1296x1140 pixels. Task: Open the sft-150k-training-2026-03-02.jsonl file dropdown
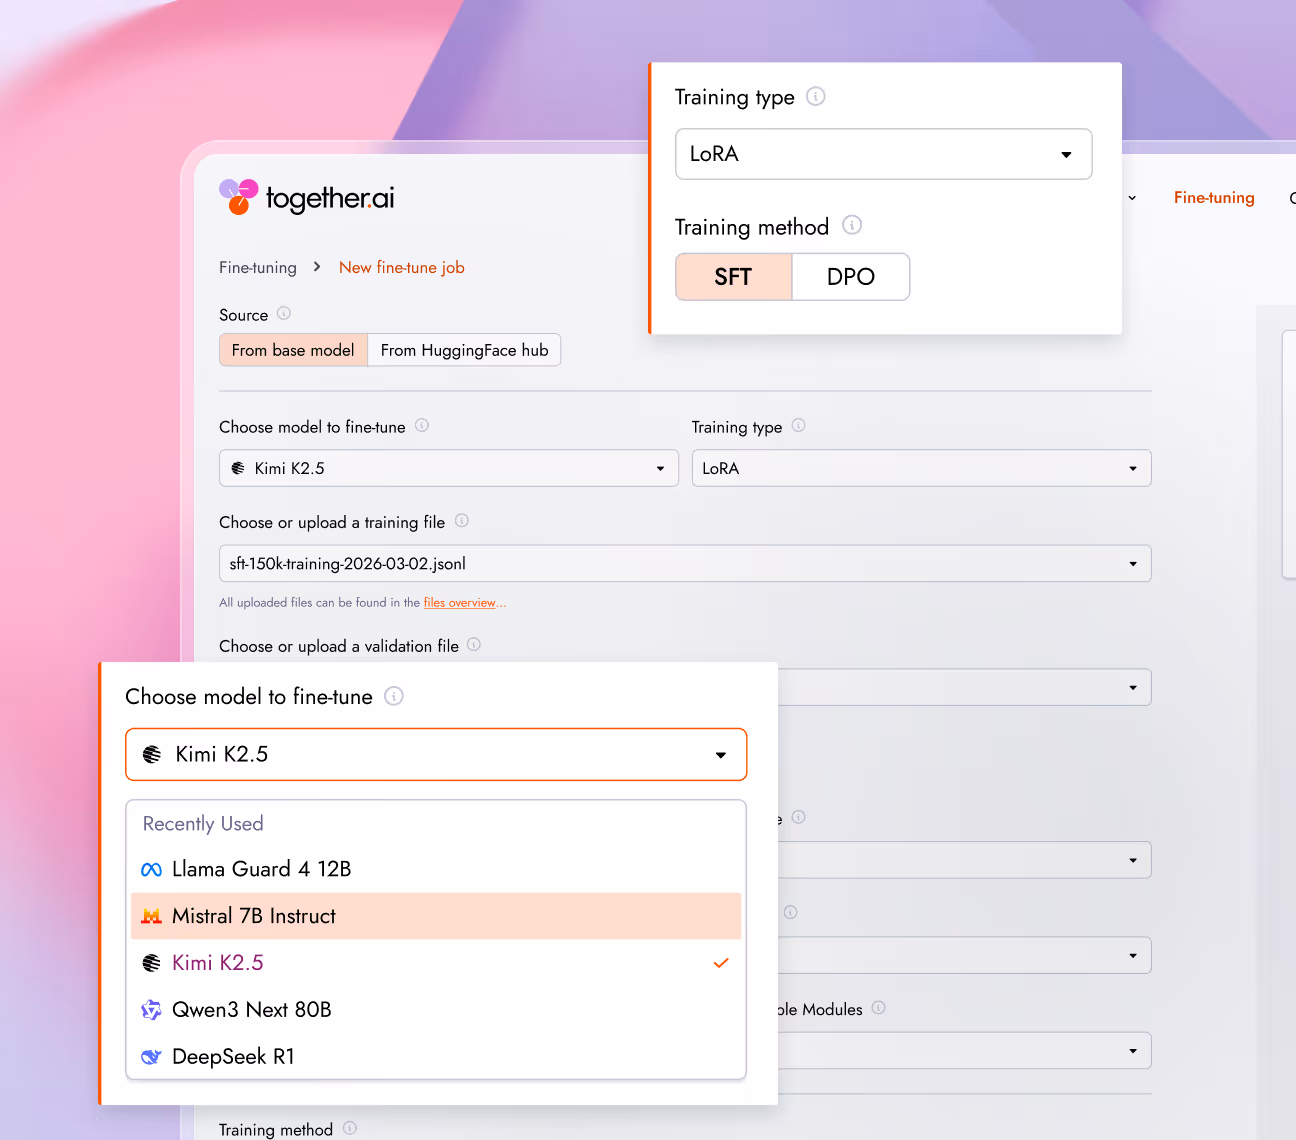coord(685,563)
